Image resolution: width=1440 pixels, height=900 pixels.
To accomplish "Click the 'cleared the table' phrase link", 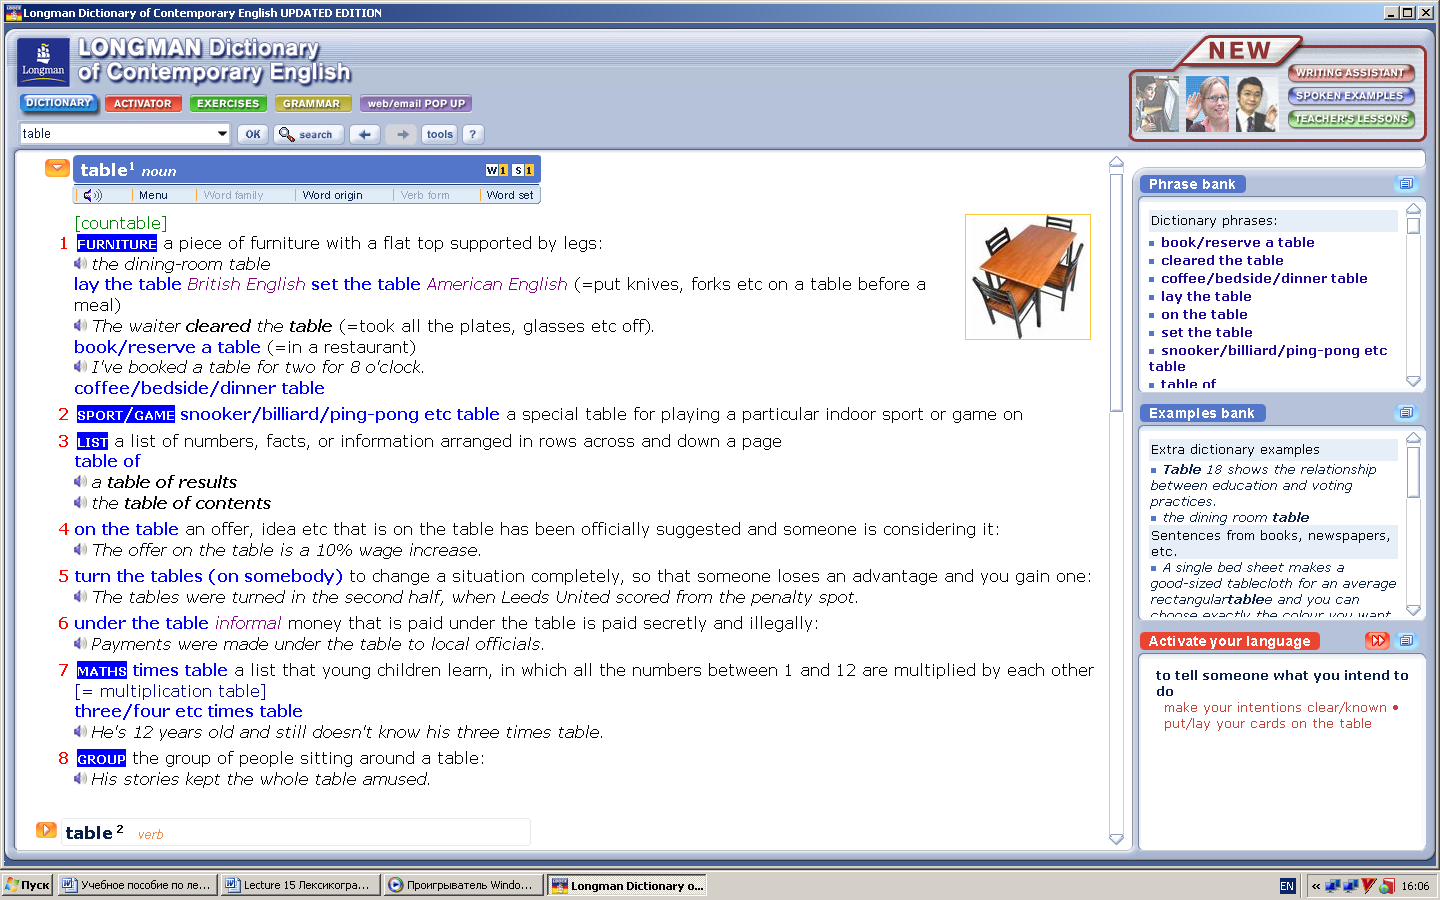I will pos(1222,261).
